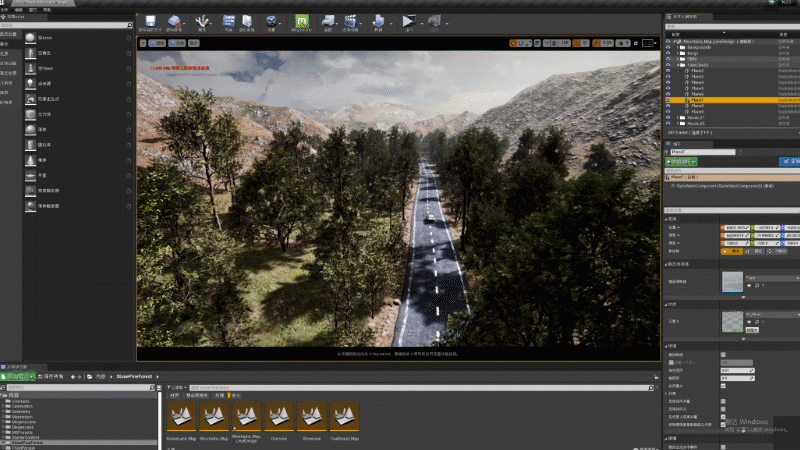The width and height of the screenshot is (800, 450).
Task: Open the Help menu in the menu bar
Action: click(x=47, y=10)
